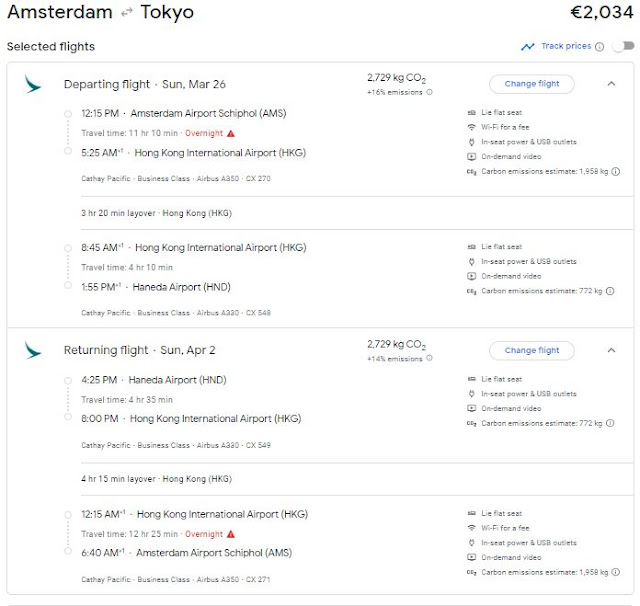
Task: Open the info icon next to +14% emissions
Action: click(430, 358)
